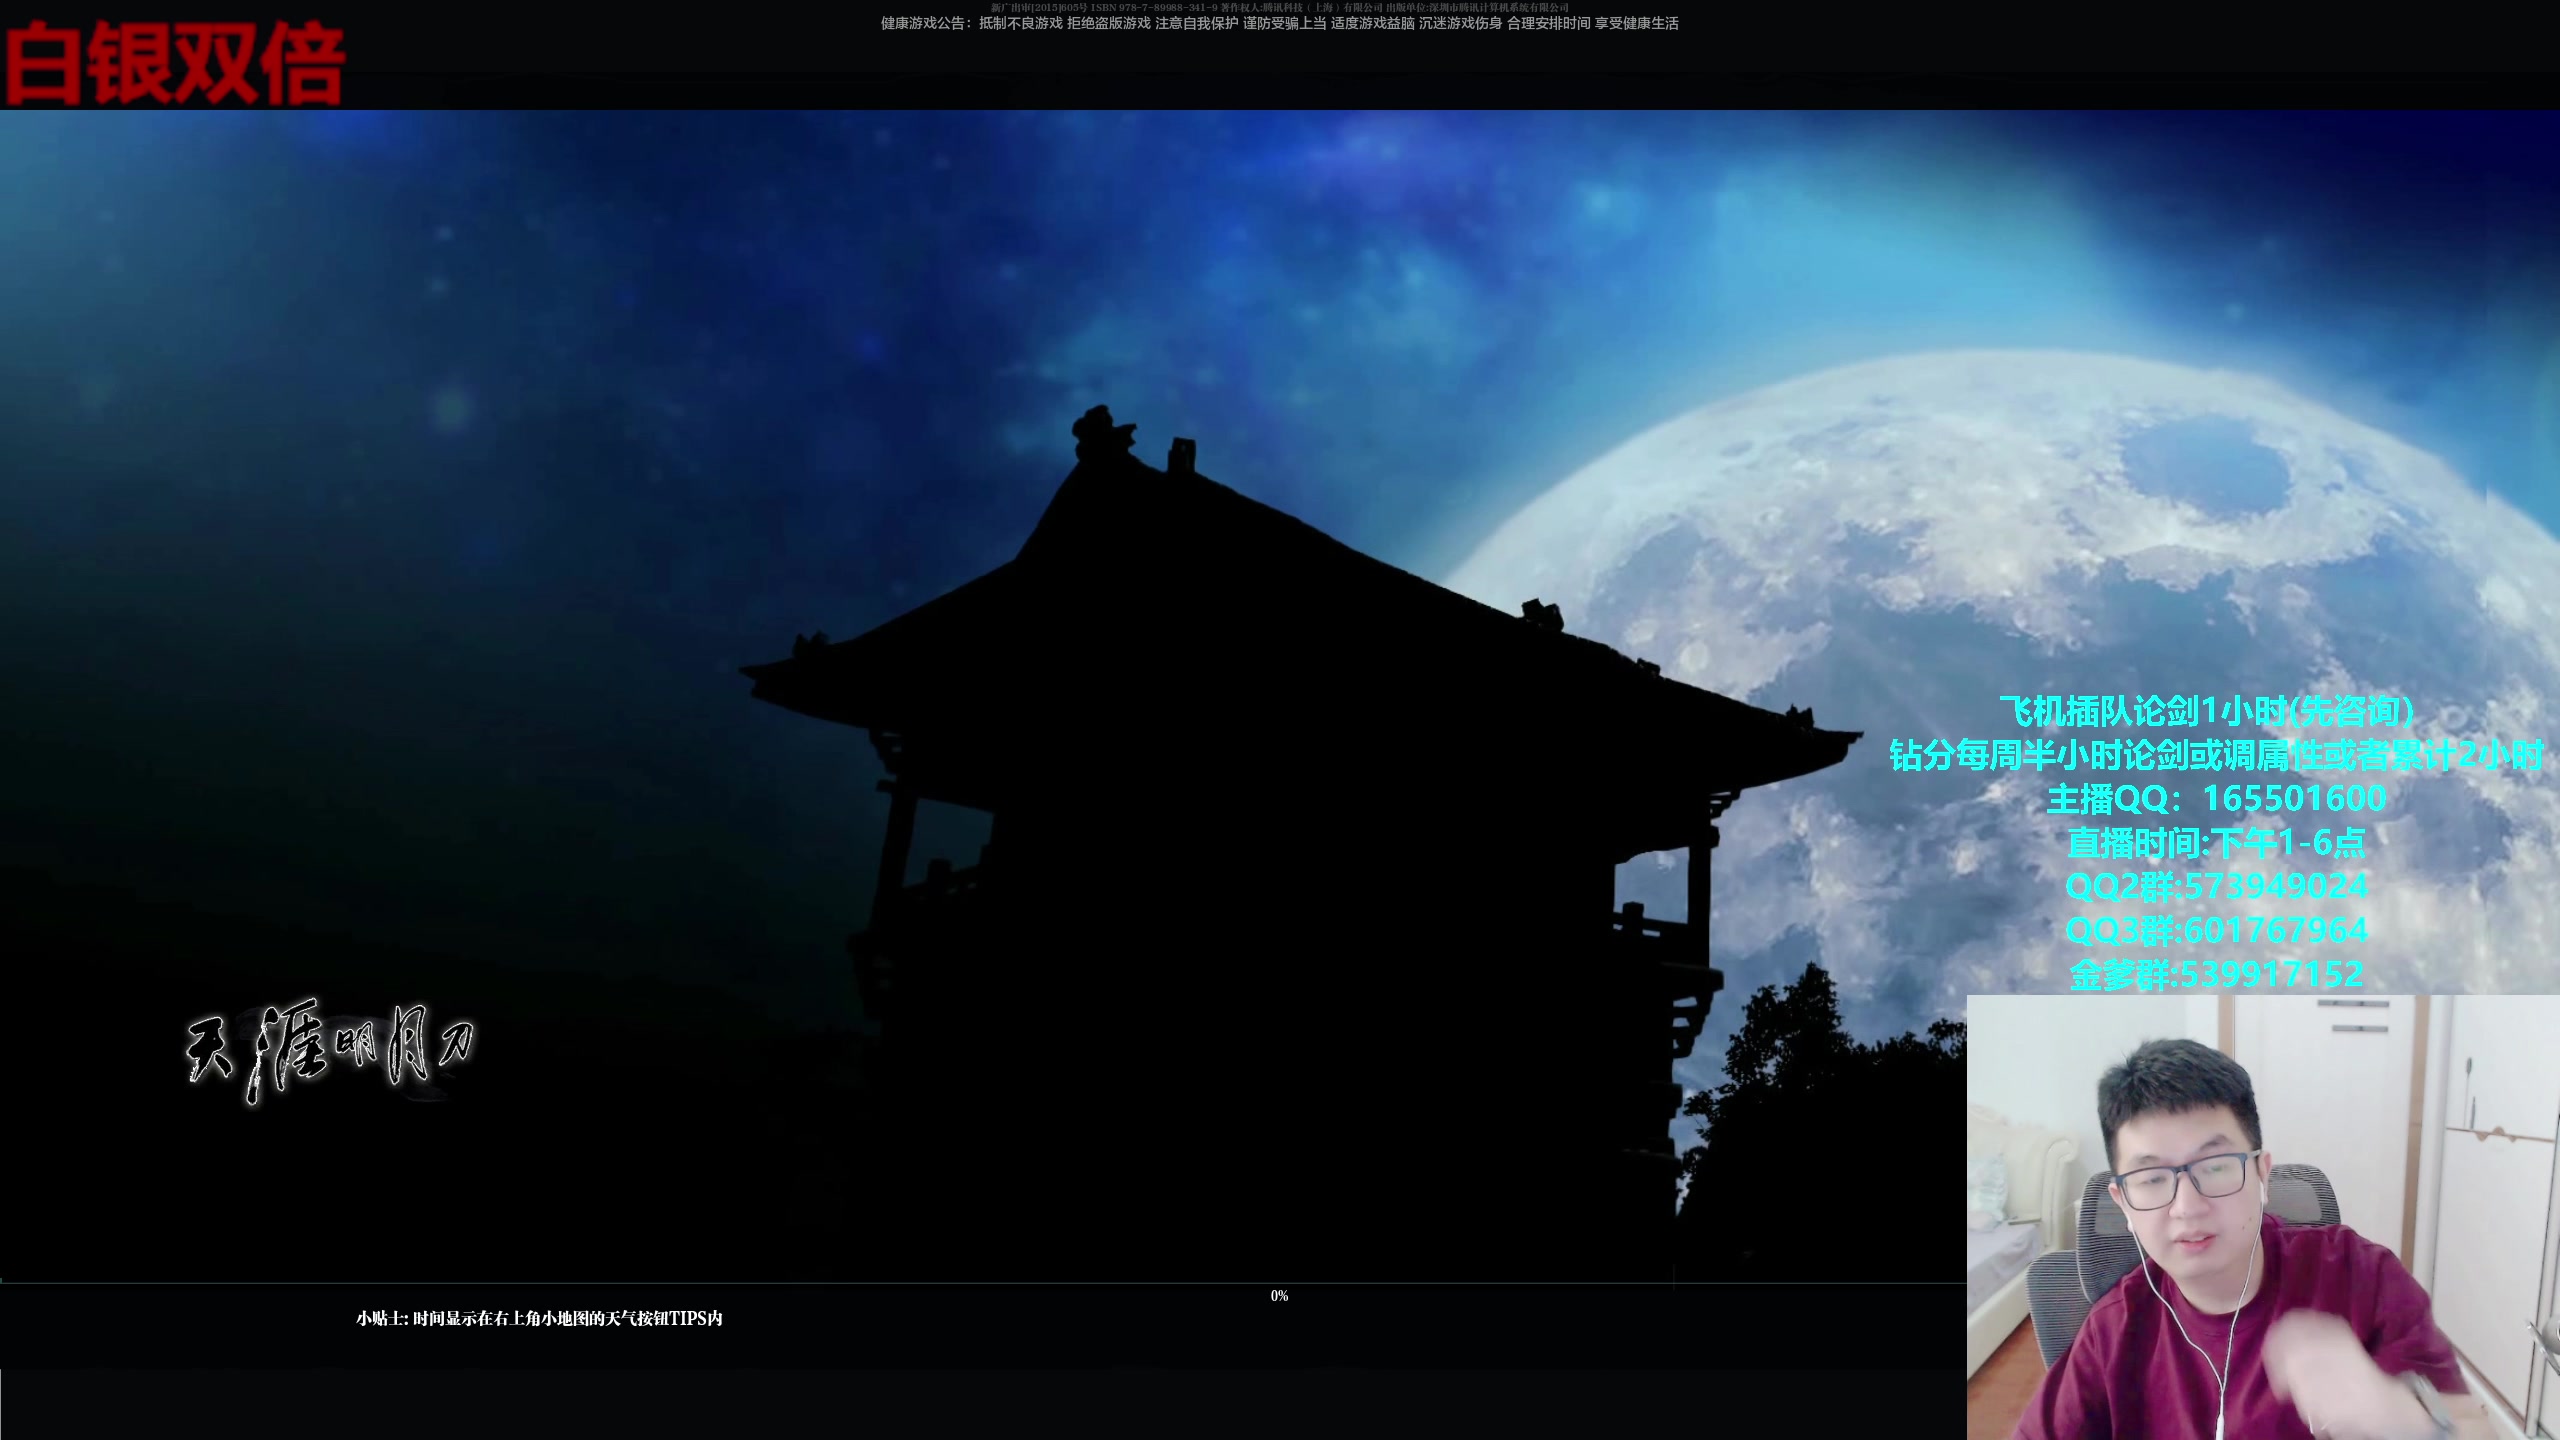This screenshot has height=1440, width=2560.
Task: Click the QQ2群:573949024 line
Action: (2216, 886)
